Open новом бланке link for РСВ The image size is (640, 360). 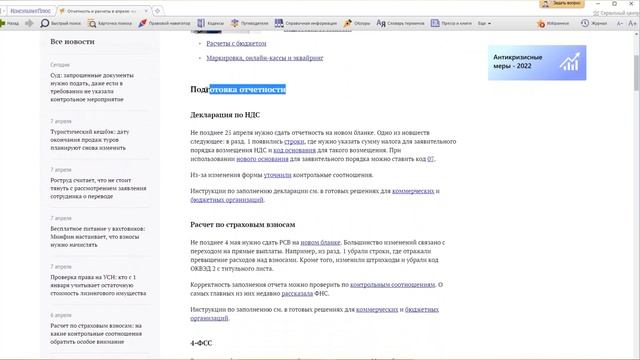(320, 242)
